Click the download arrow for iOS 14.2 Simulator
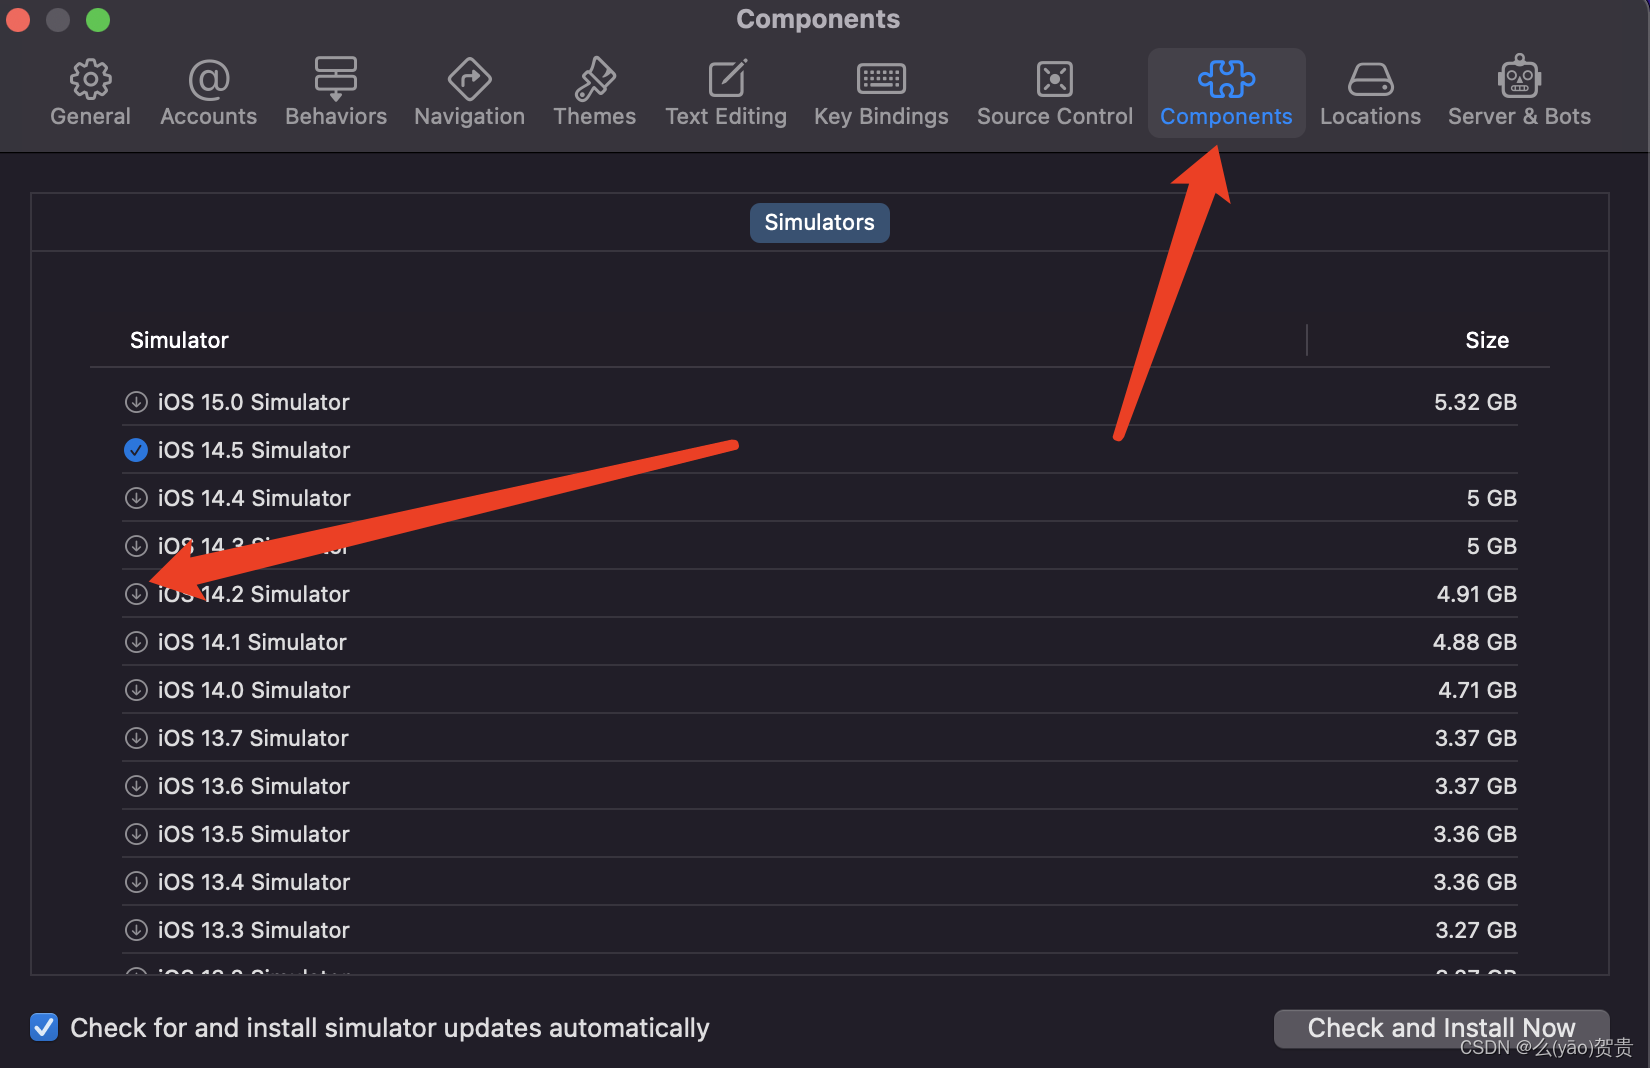The image size is (1650, 1068). pos(136,594)
